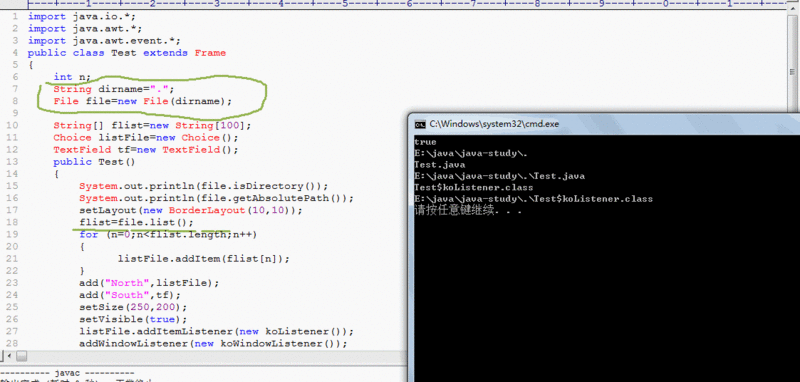Click the horizontal scrollbar left arrow
Screen dimensions: 800x382
click(x=5, y=355)
